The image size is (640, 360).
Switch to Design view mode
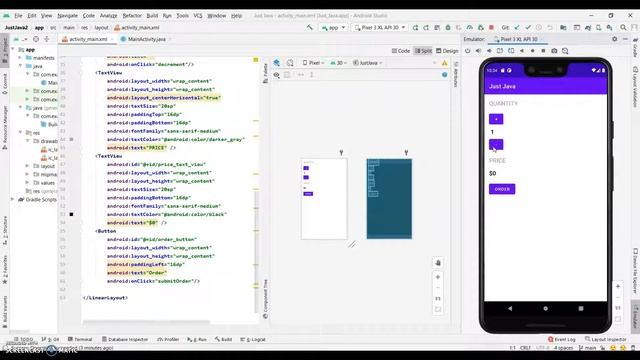pyautogui.click(x=447, y=51)
